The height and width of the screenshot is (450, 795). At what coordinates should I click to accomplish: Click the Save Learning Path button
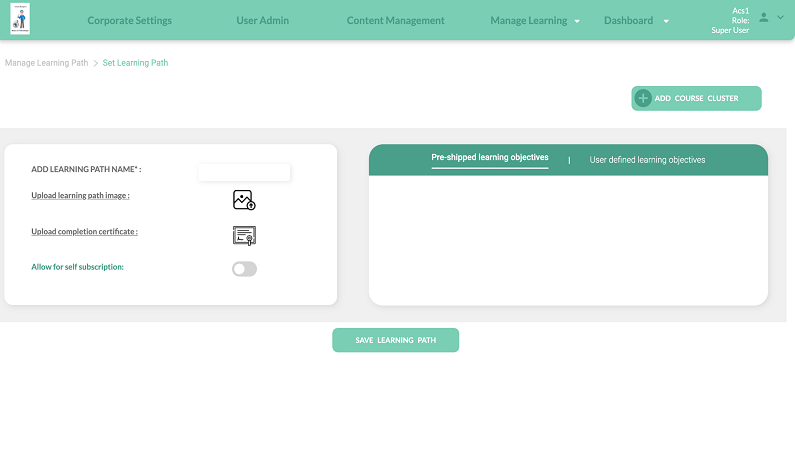[395, 340]
